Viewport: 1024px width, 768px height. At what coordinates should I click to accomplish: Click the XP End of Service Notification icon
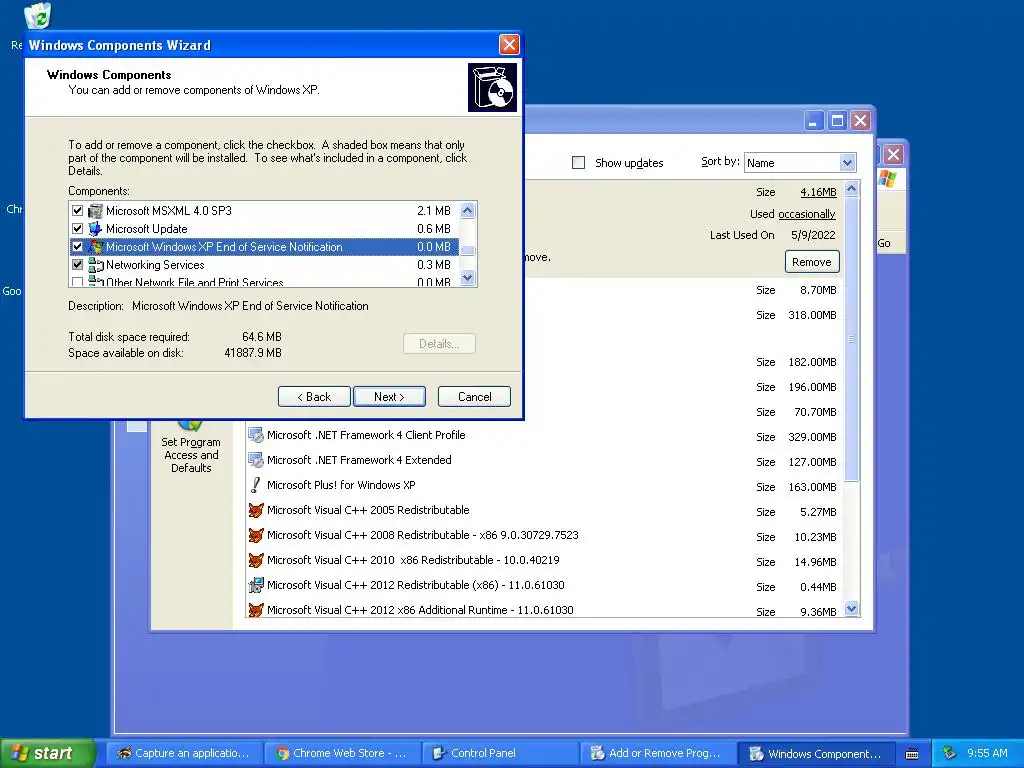point(95,247)
